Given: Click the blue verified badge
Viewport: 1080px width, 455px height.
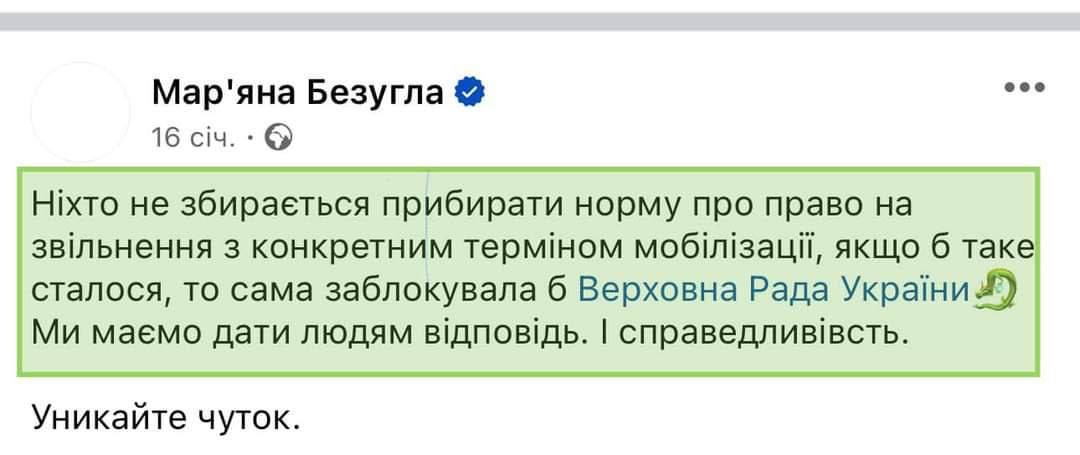Looking at the screenshot, I should 471,94.
